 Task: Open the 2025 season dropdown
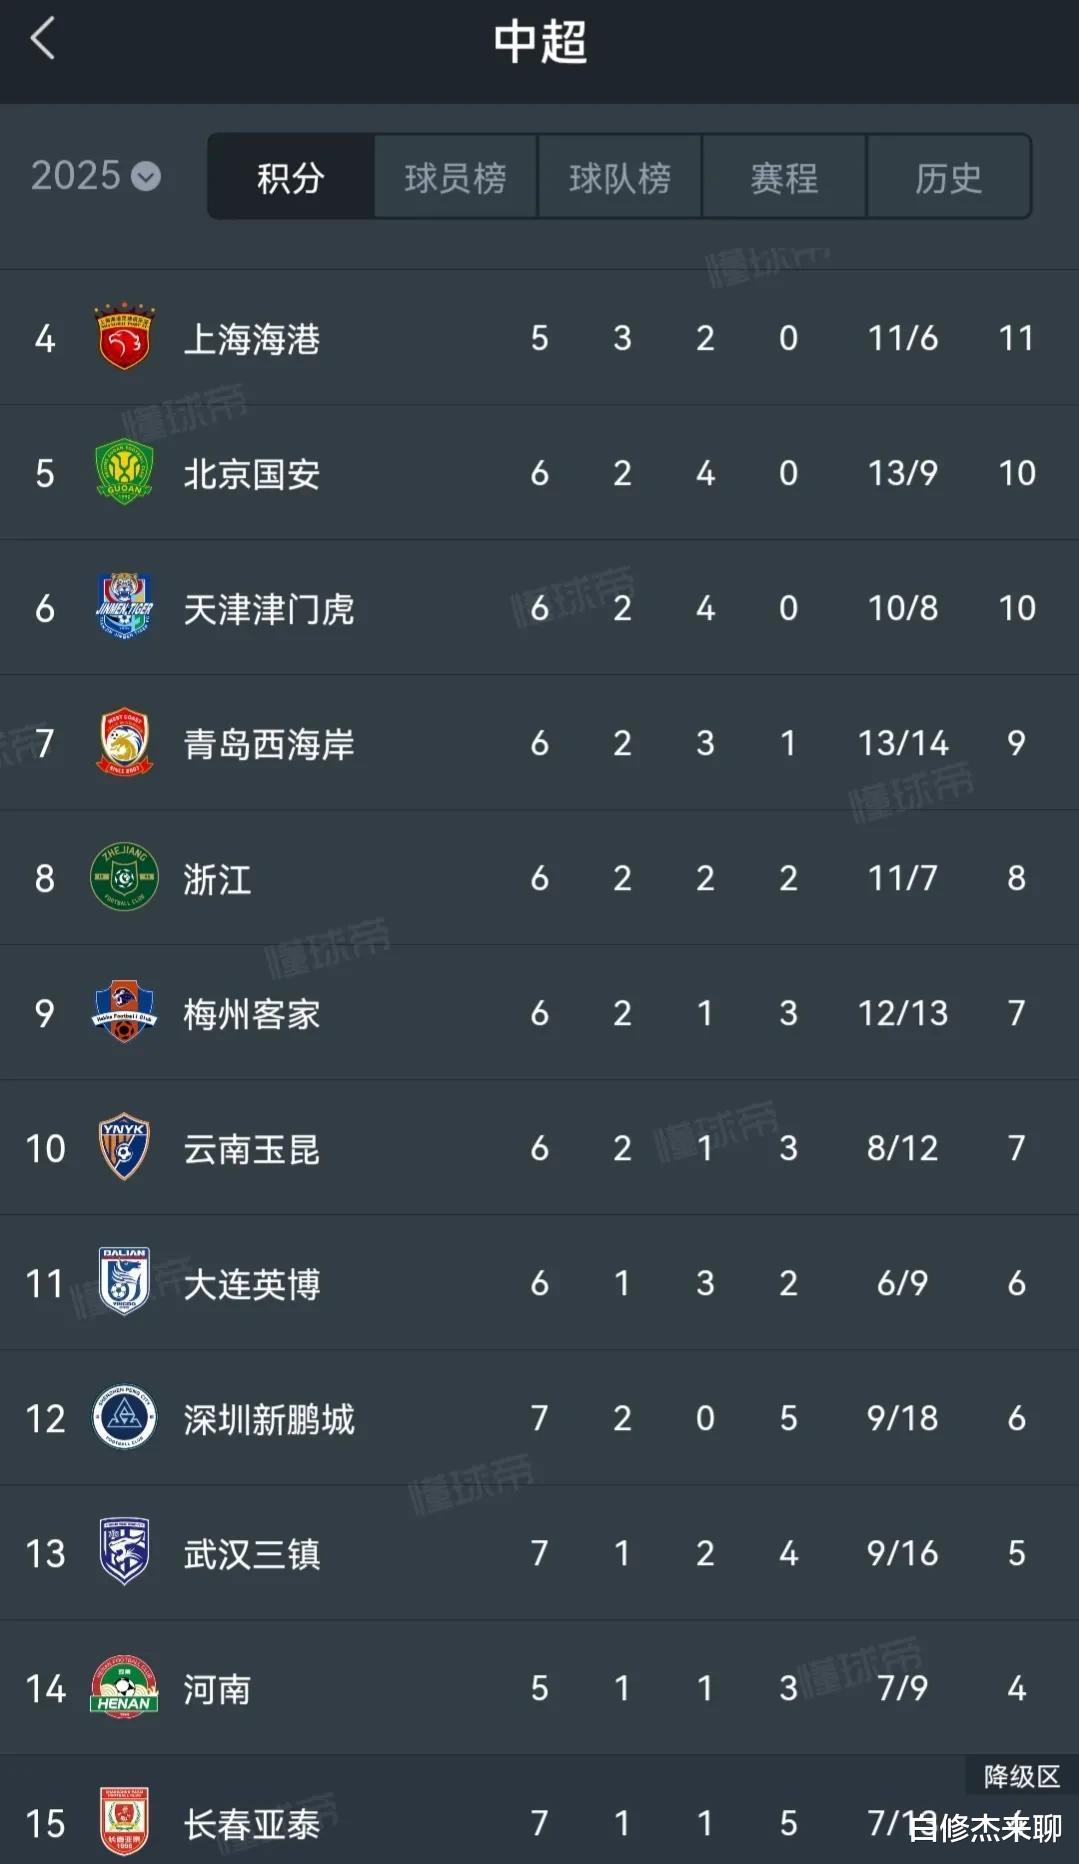[96, 177]
